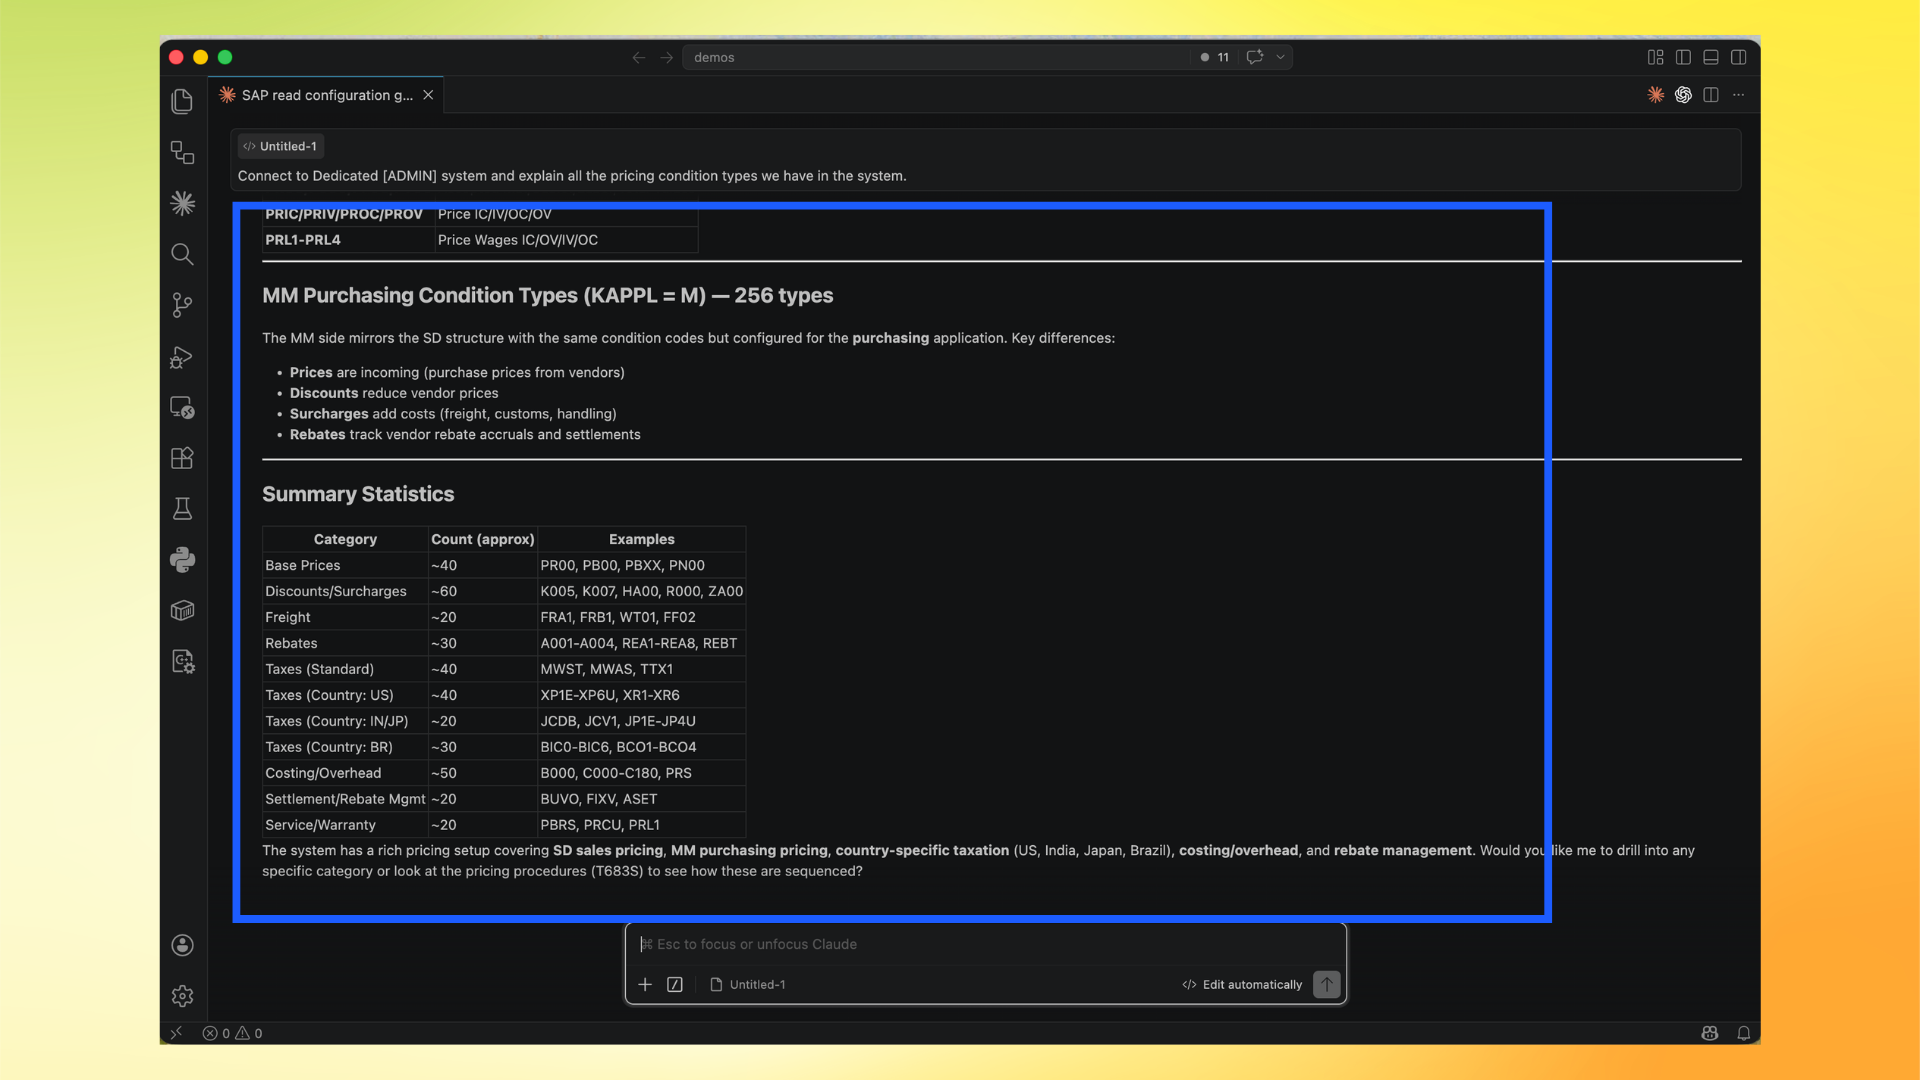Open the Python sidebar icon

(182, 560)
